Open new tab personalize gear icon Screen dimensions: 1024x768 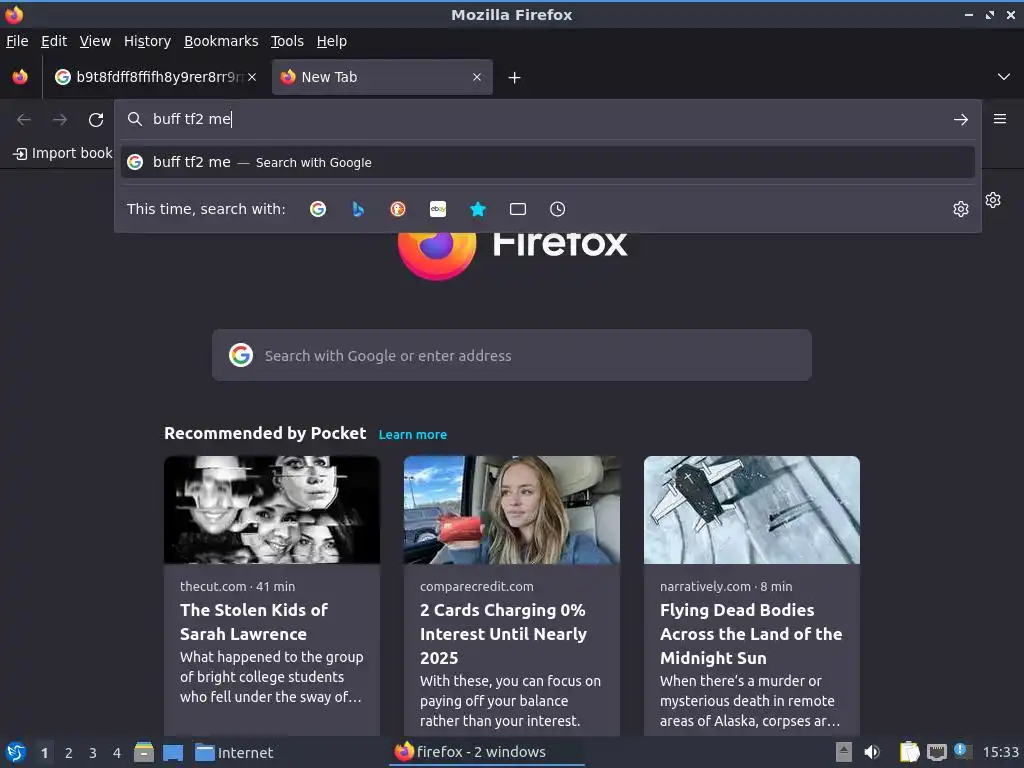click(x=993, y=200)
